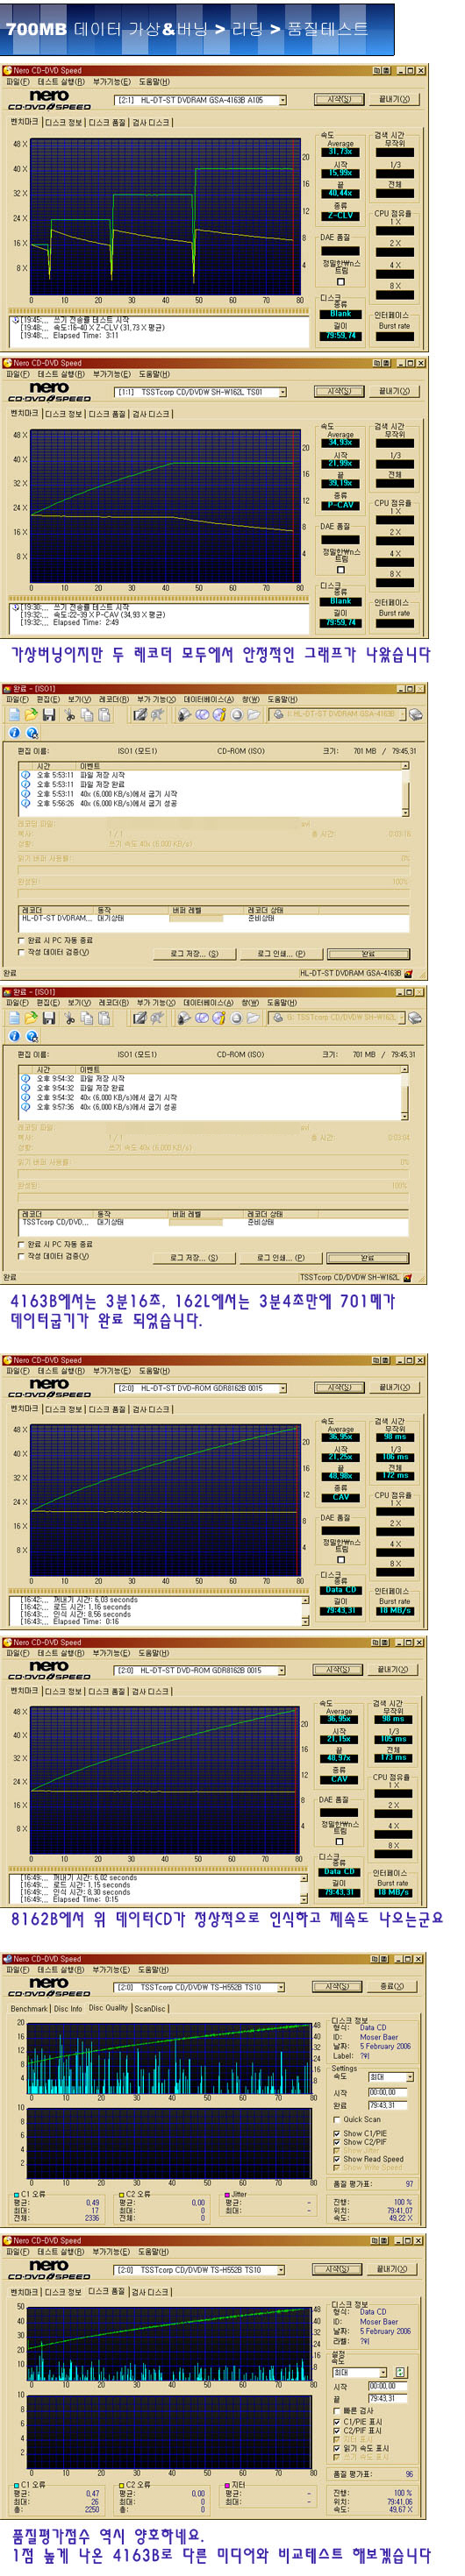Click 완료 button in GSA-4163B burn window

click(x=368, y=954)
